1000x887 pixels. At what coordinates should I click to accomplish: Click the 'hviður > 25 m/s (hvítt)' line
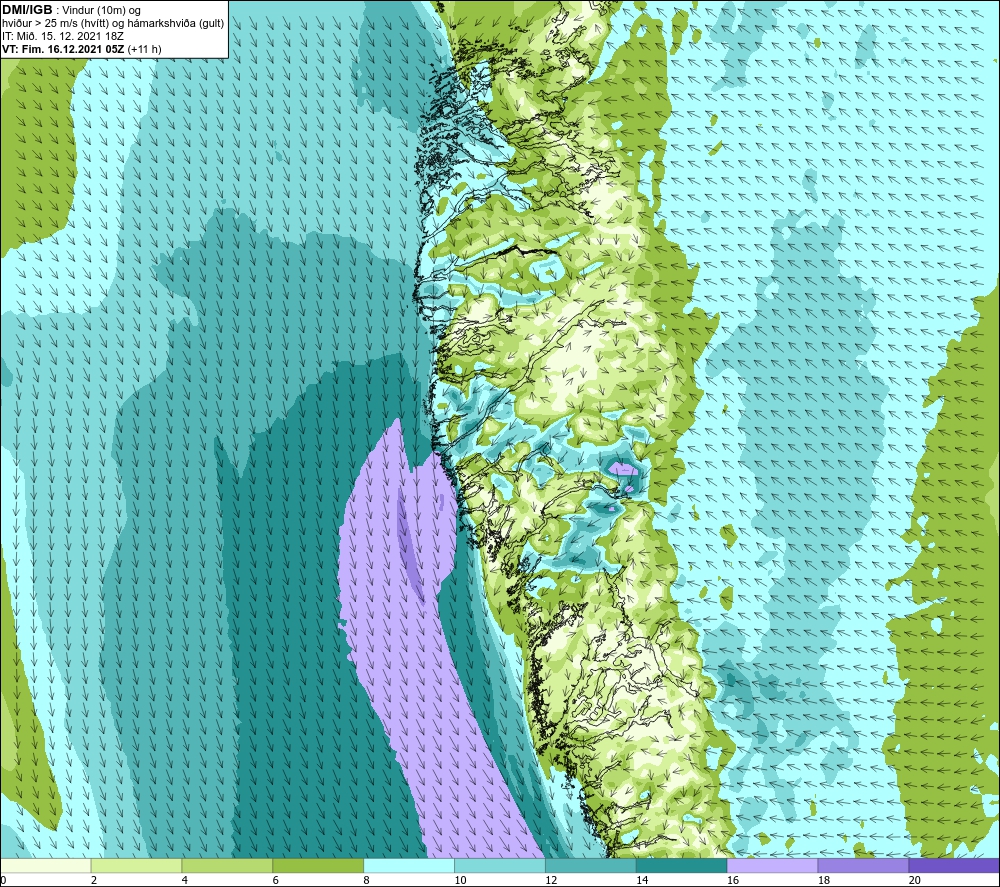pyautogui.click(x=55, y=24)
